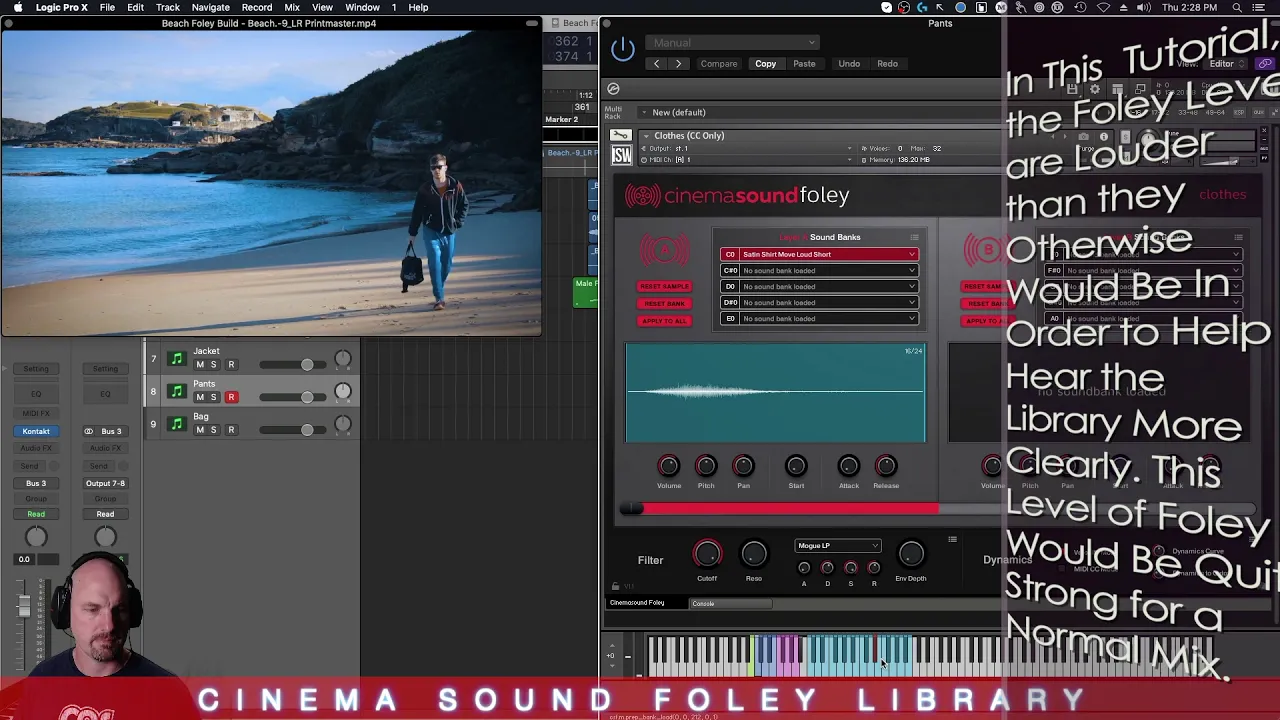
Task: Click the Bag track instrument icon
Action: click(x=177, y=424)
